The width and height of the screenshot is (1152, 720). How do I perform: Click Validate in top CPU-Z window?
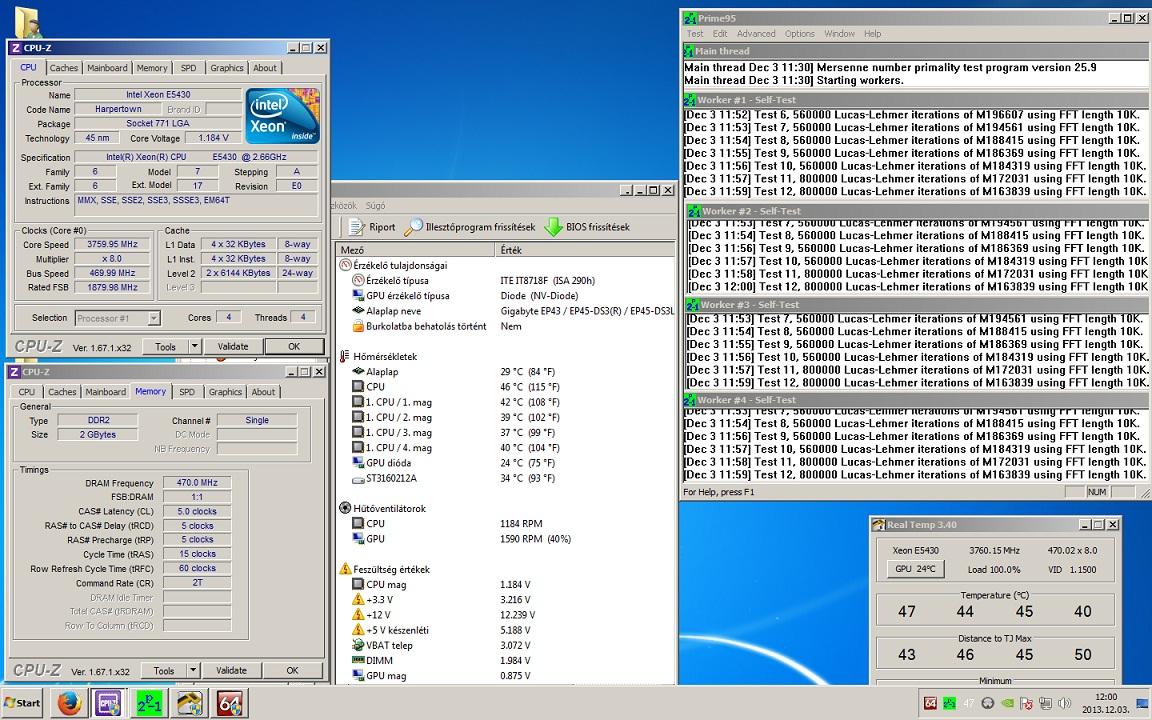[x=233, y=346]
